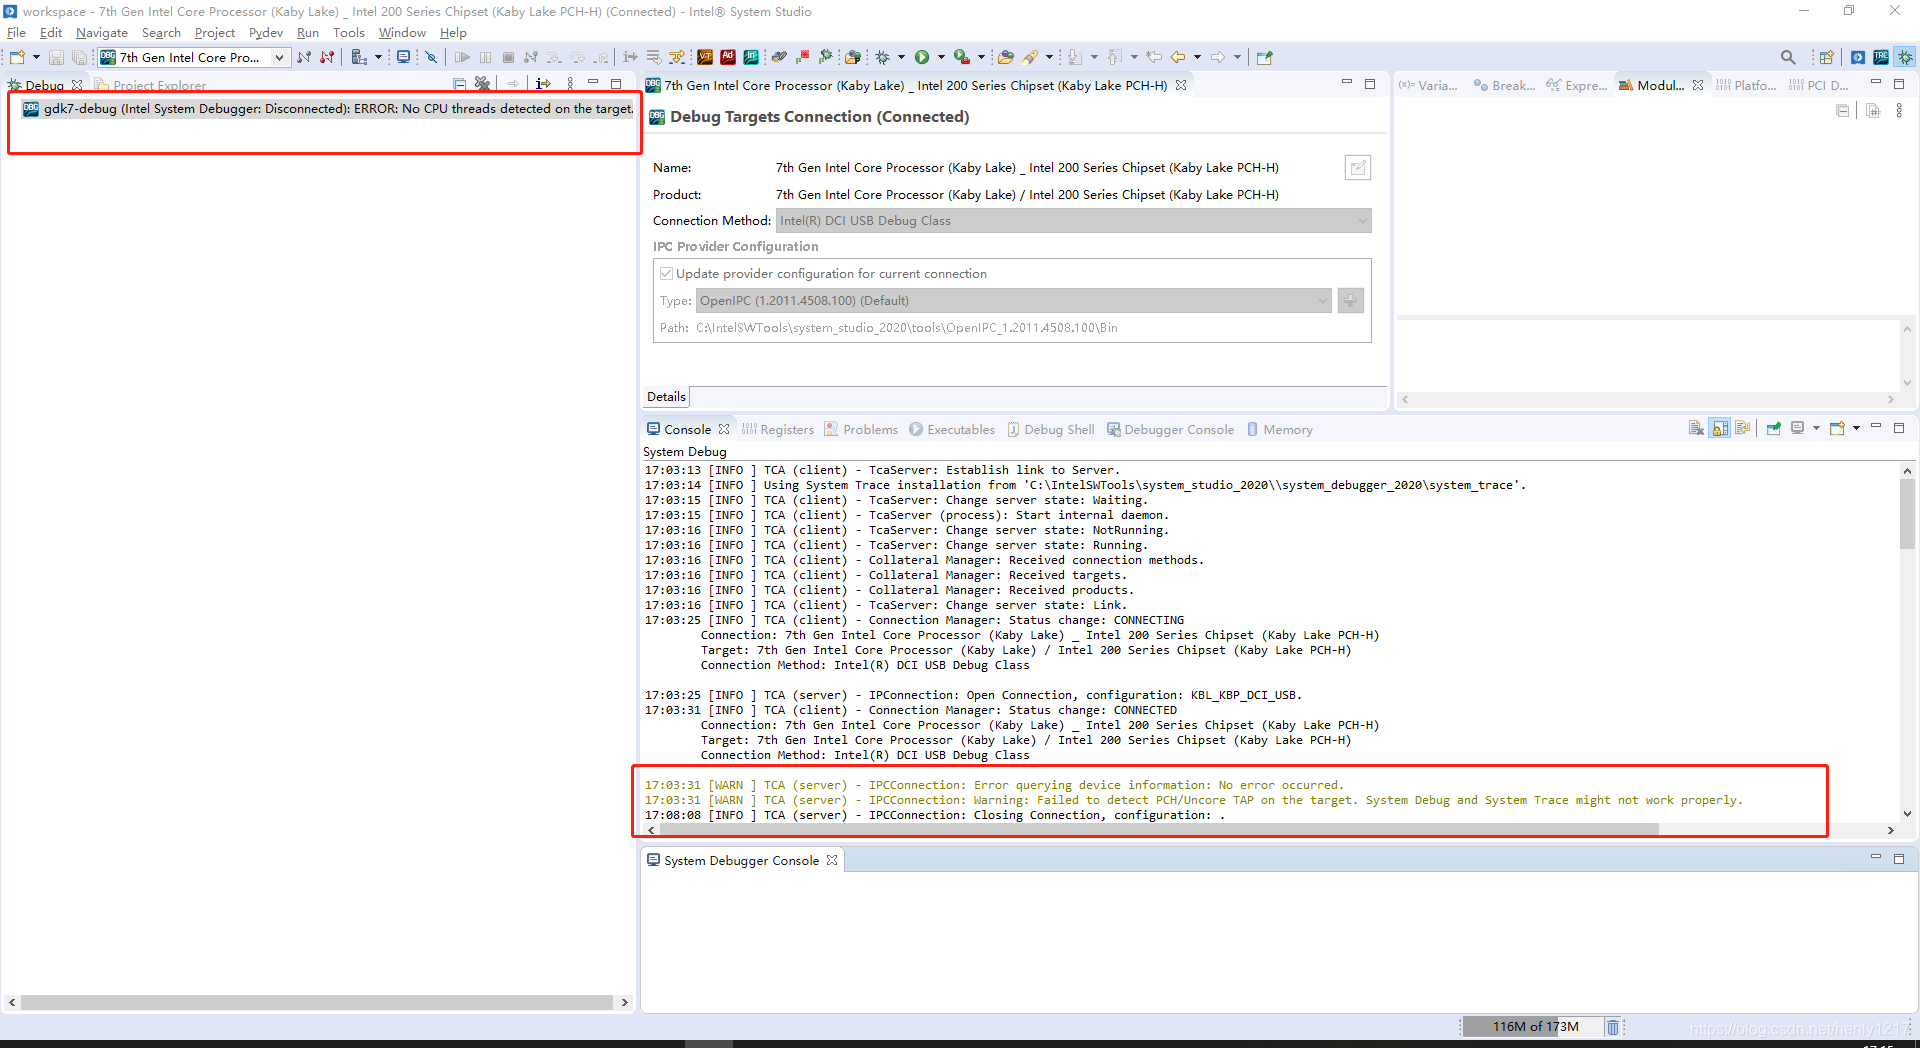Open the File menu
The height and width of the screenshot is (1048, 1920).
[16, 33]
